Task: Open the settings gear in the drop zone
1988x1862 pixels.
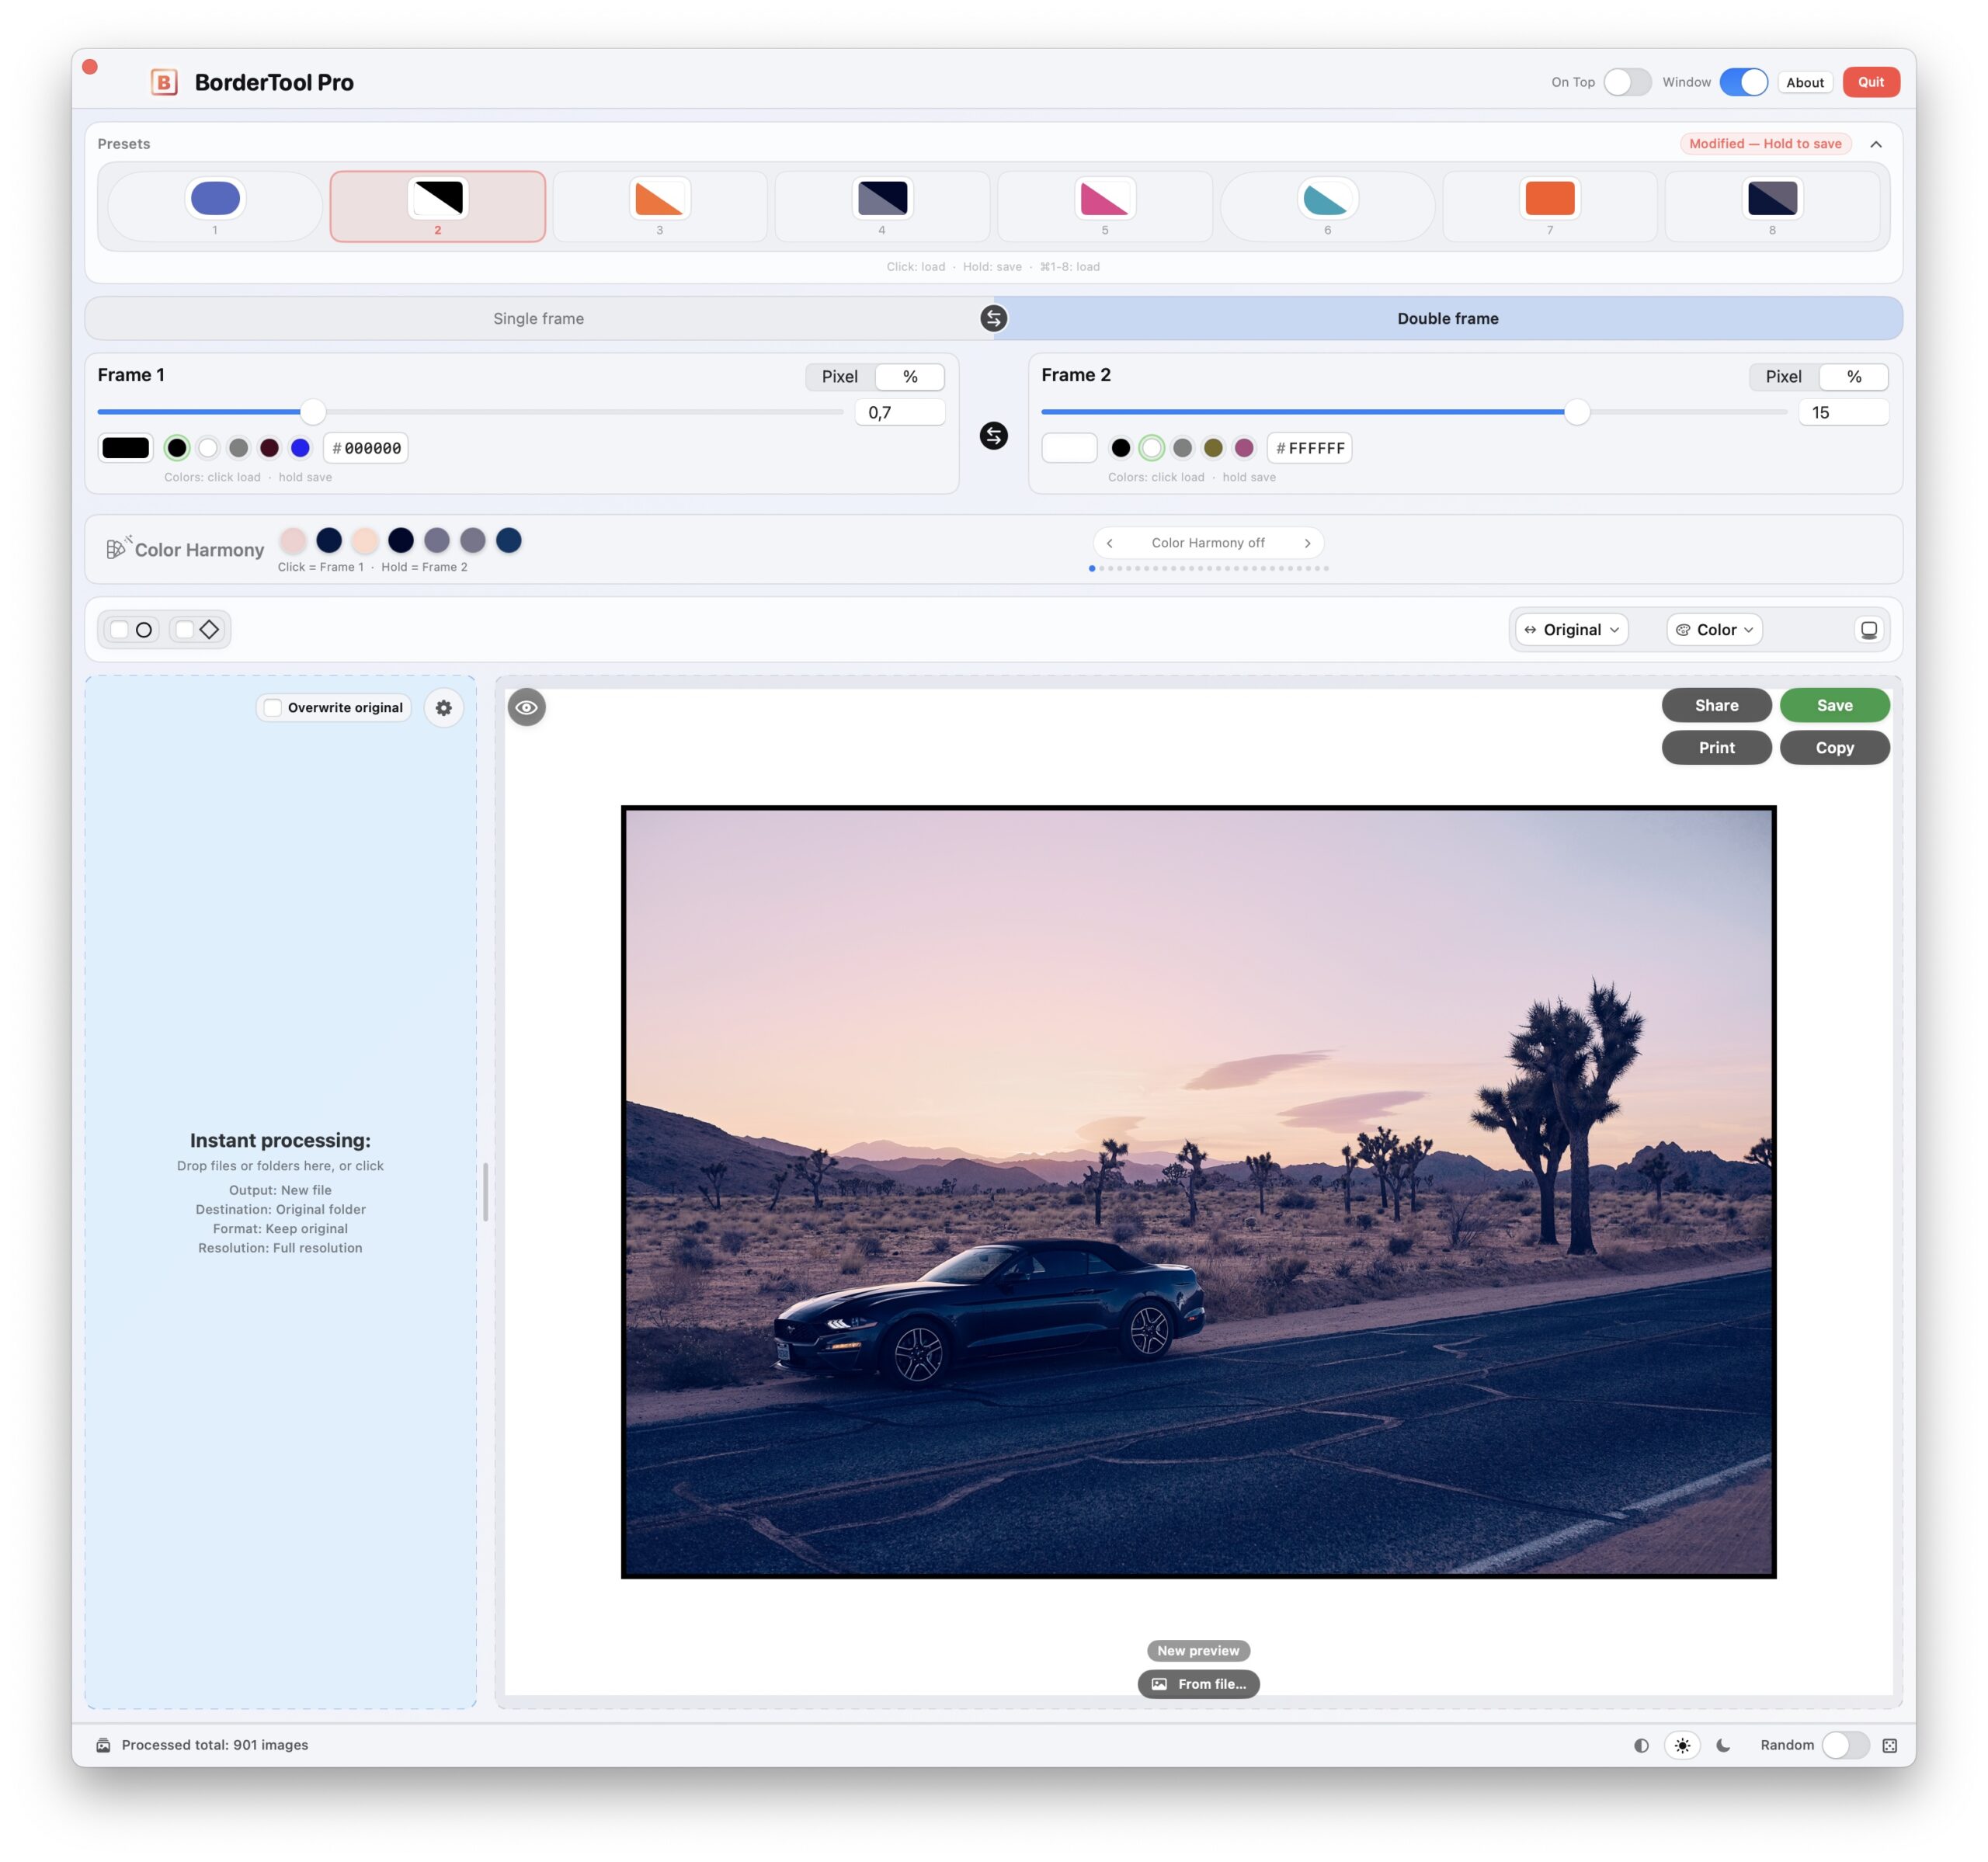Action: point(444,707)
